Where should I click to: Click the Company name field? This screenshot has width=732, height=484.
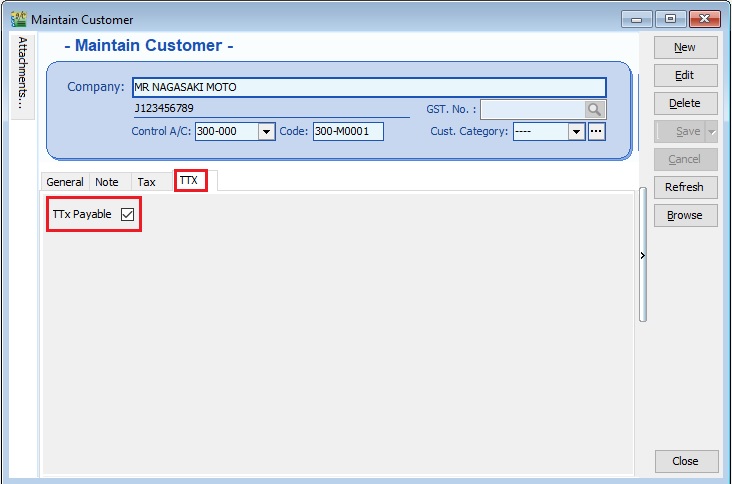click(x=369, y=87)
